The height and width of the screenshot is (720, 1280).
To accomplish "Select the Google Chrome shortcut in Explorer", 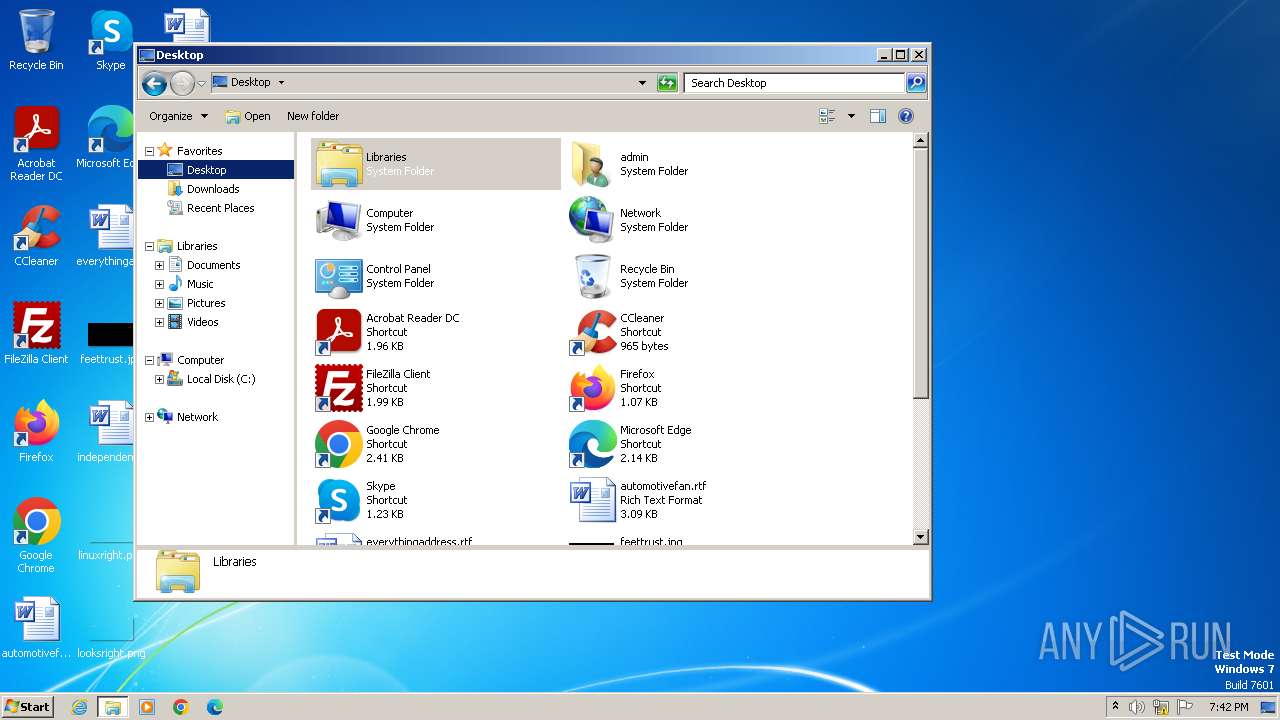I will tap(339, 444).
